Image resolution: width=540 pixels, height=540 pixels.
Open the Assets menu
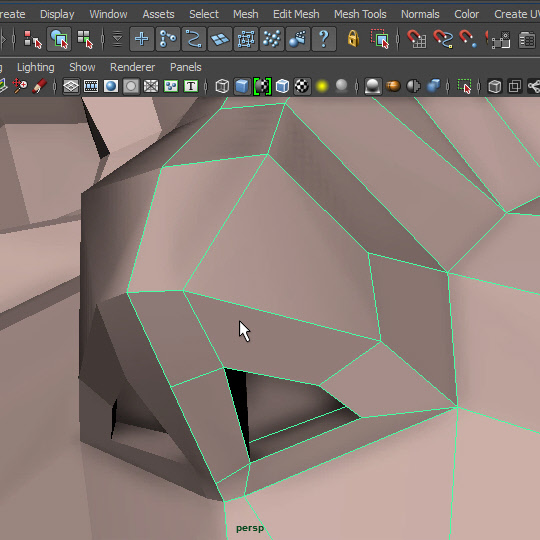point(158,14)
